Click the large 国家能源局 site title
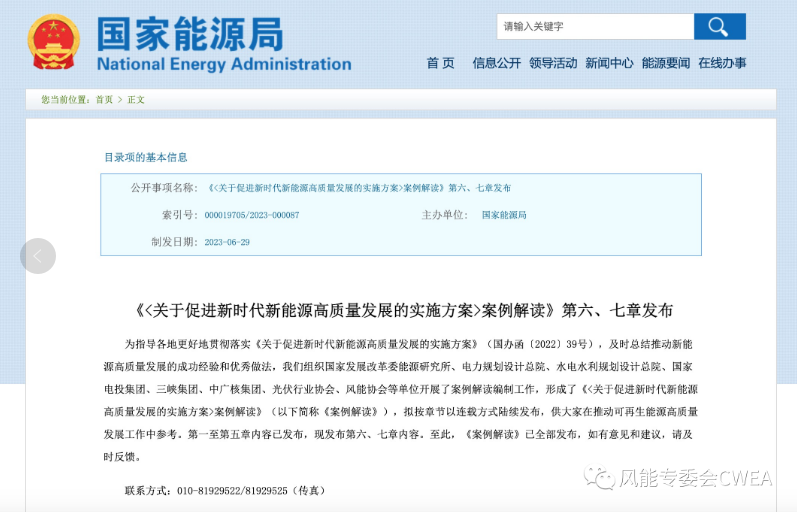 click(x=190, y=33)
